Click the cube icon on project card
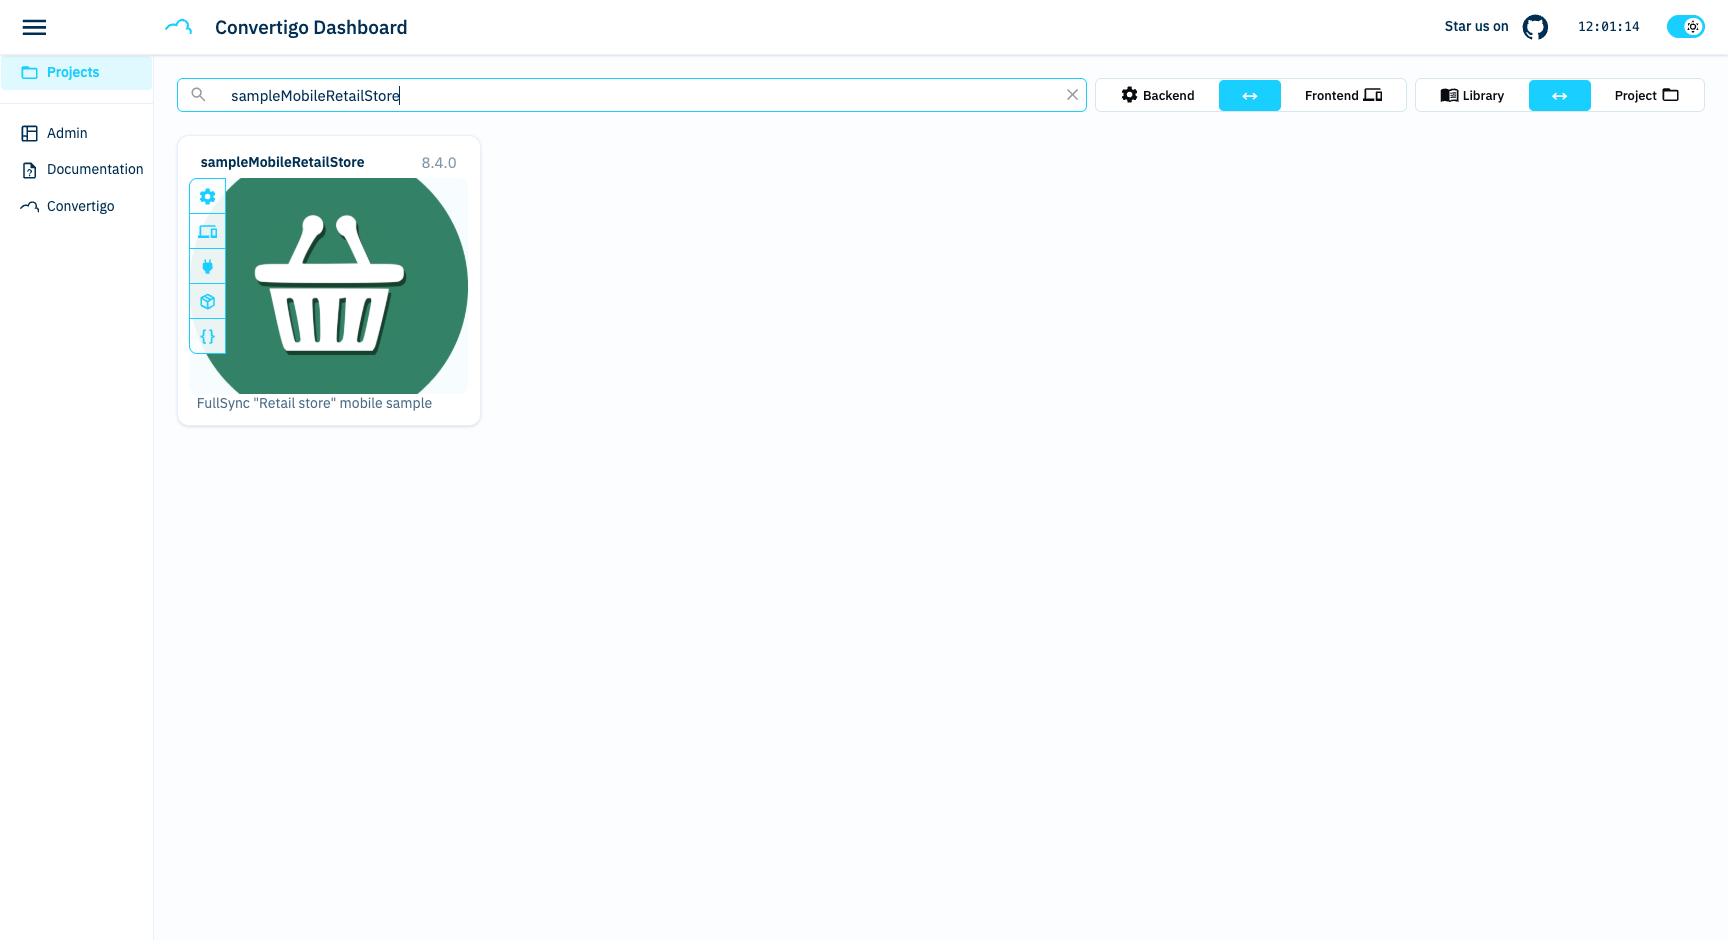The image size is (1728, 940). point(208,302)
